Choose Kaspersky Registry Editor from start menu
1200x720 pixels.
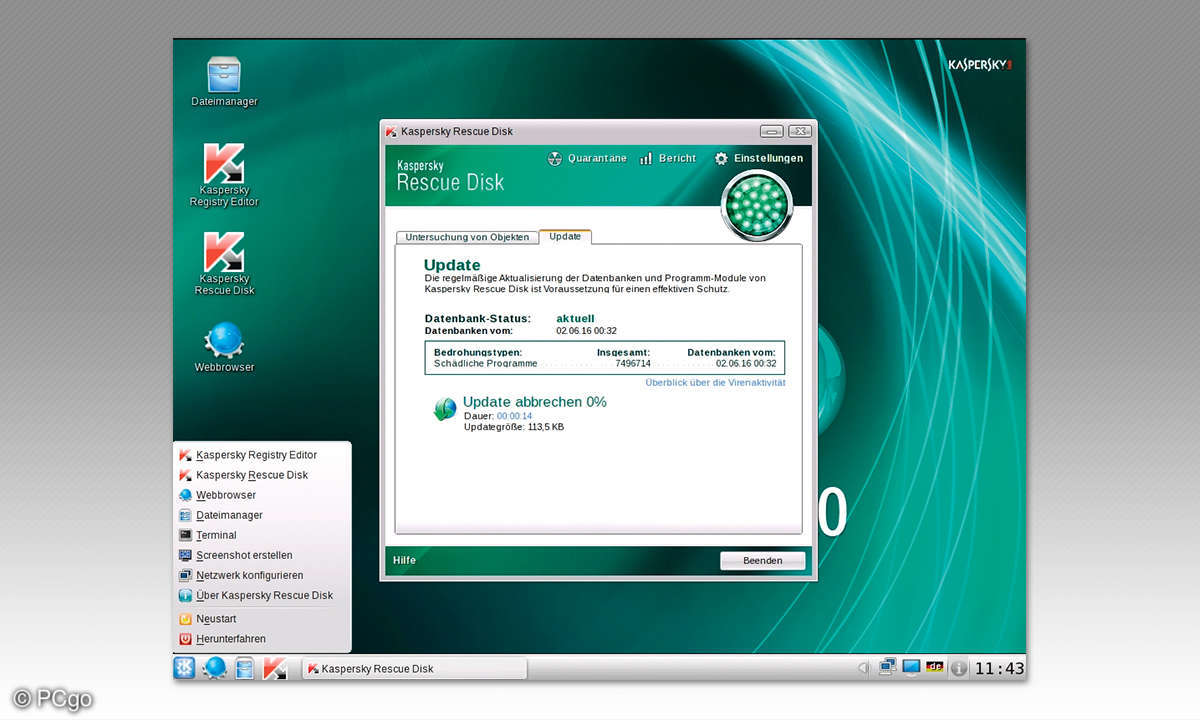tap(262, 455)
